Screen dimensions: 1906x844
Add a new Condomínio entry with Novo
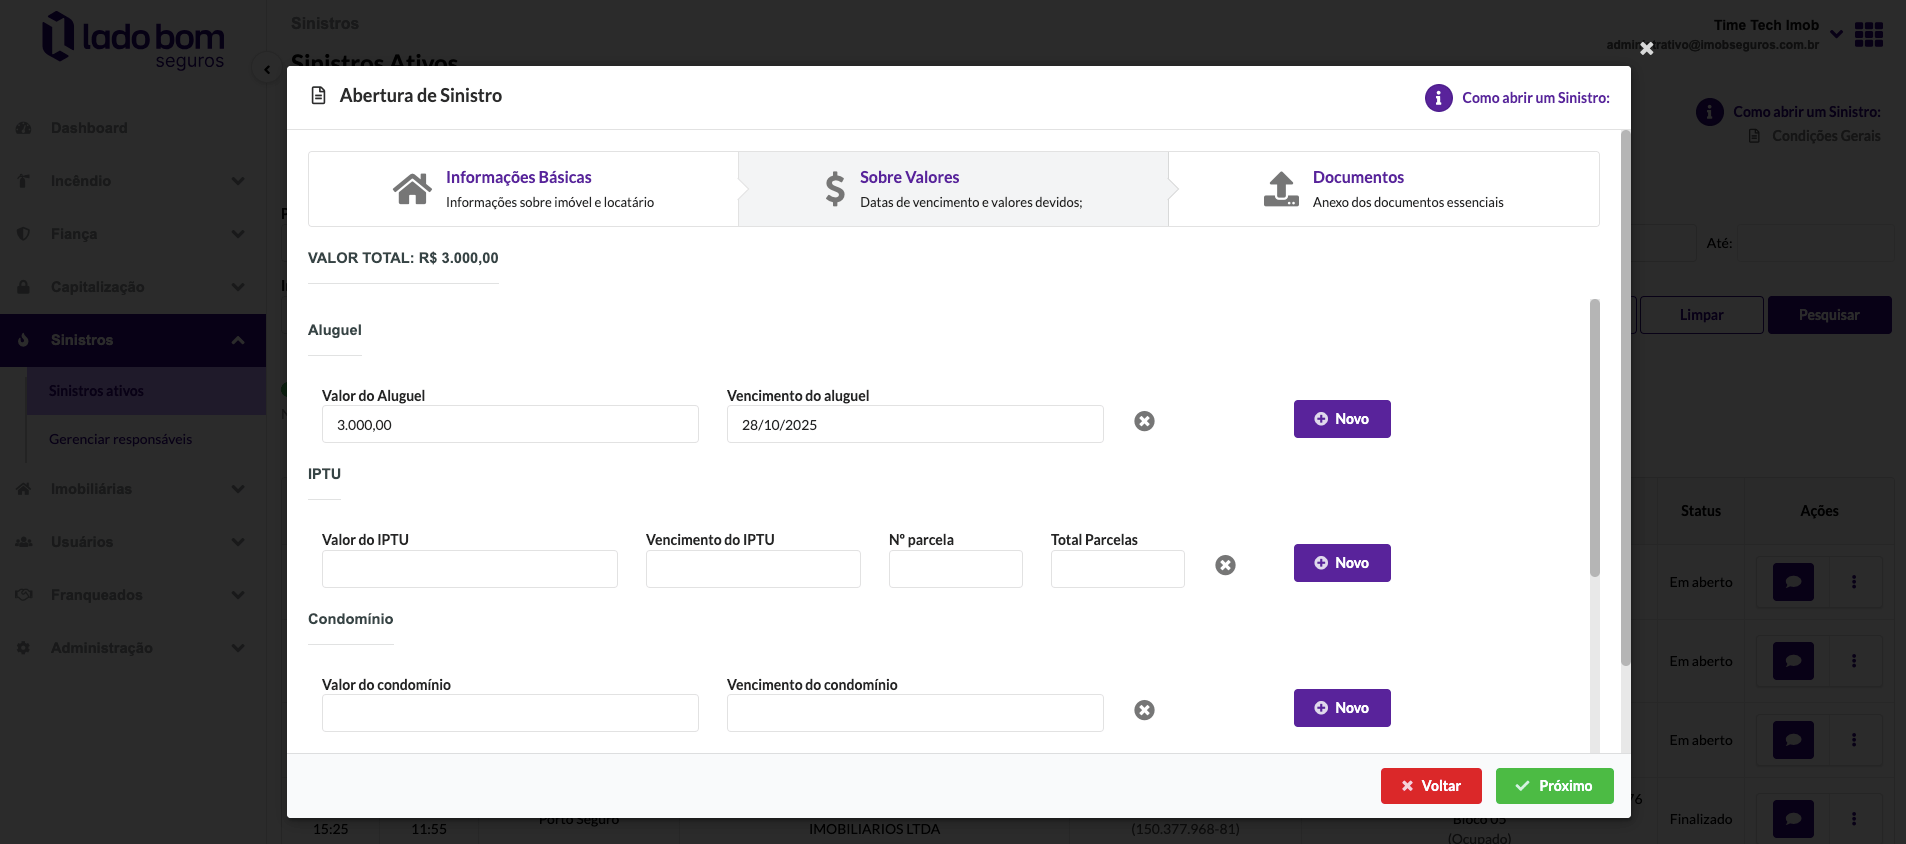[1342, 708]
